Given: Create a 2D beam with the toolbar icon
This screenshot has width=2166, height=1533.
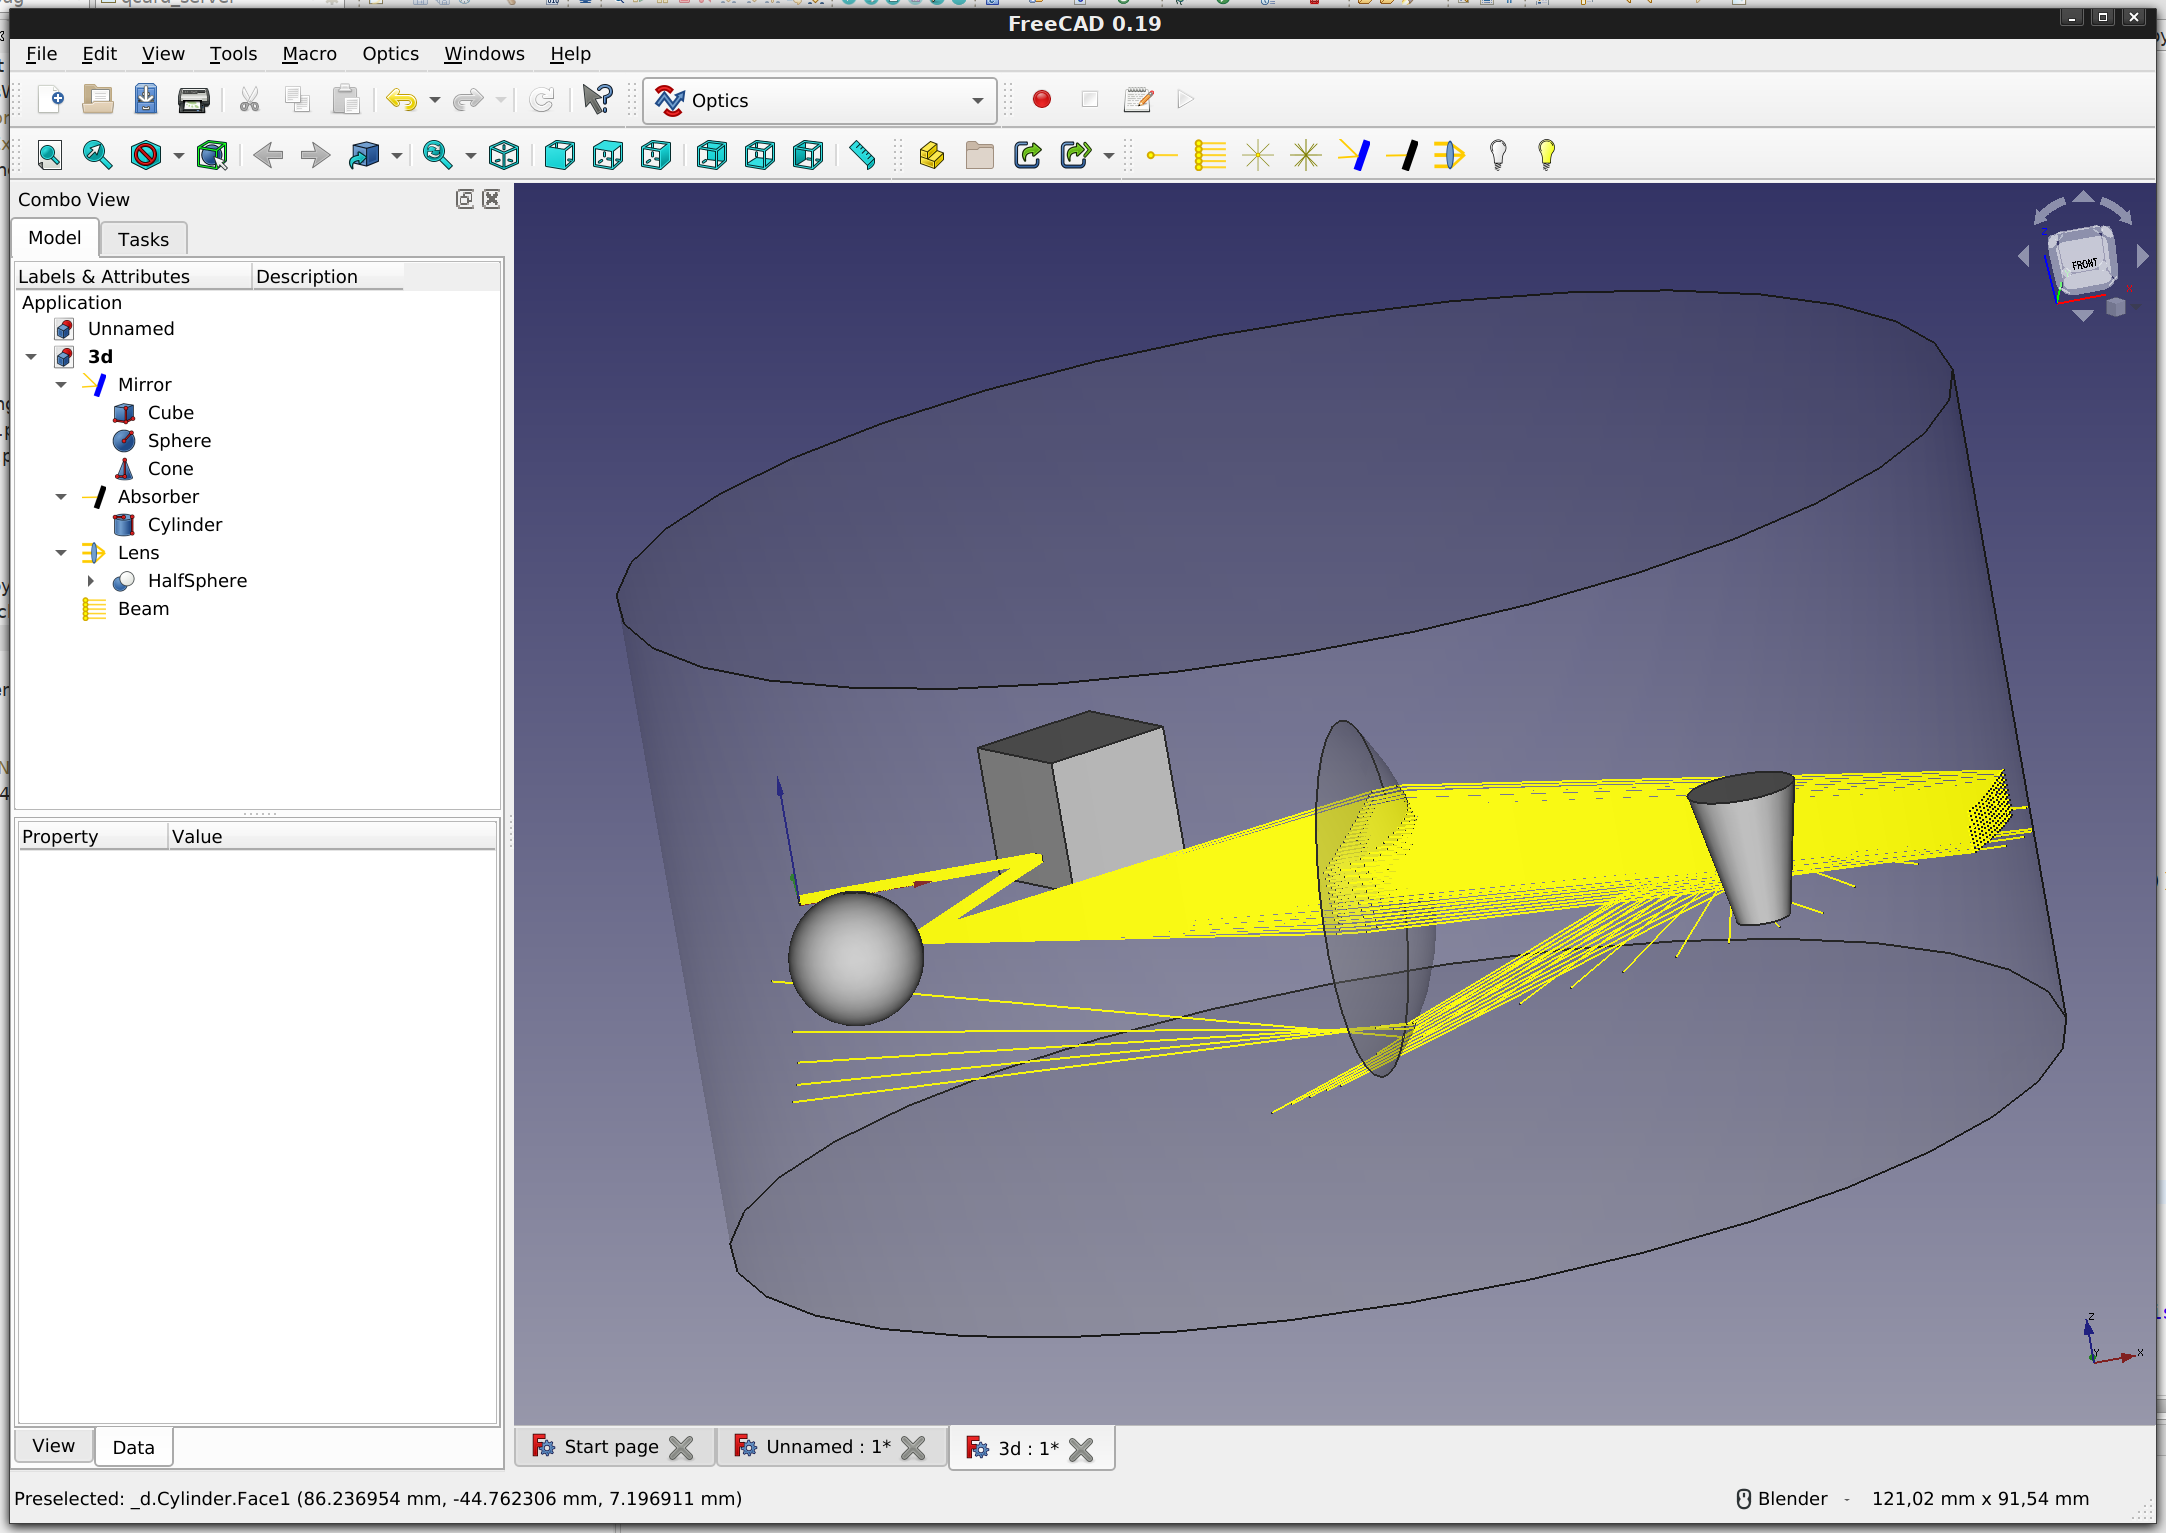Looking at the screenshot, I should tap(1210, 155).
